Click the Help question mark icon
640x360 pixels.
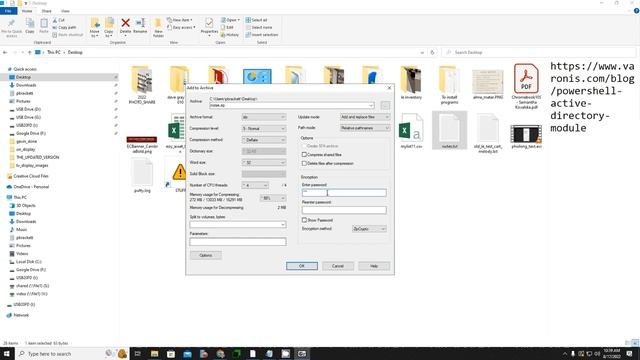[636, 11]
